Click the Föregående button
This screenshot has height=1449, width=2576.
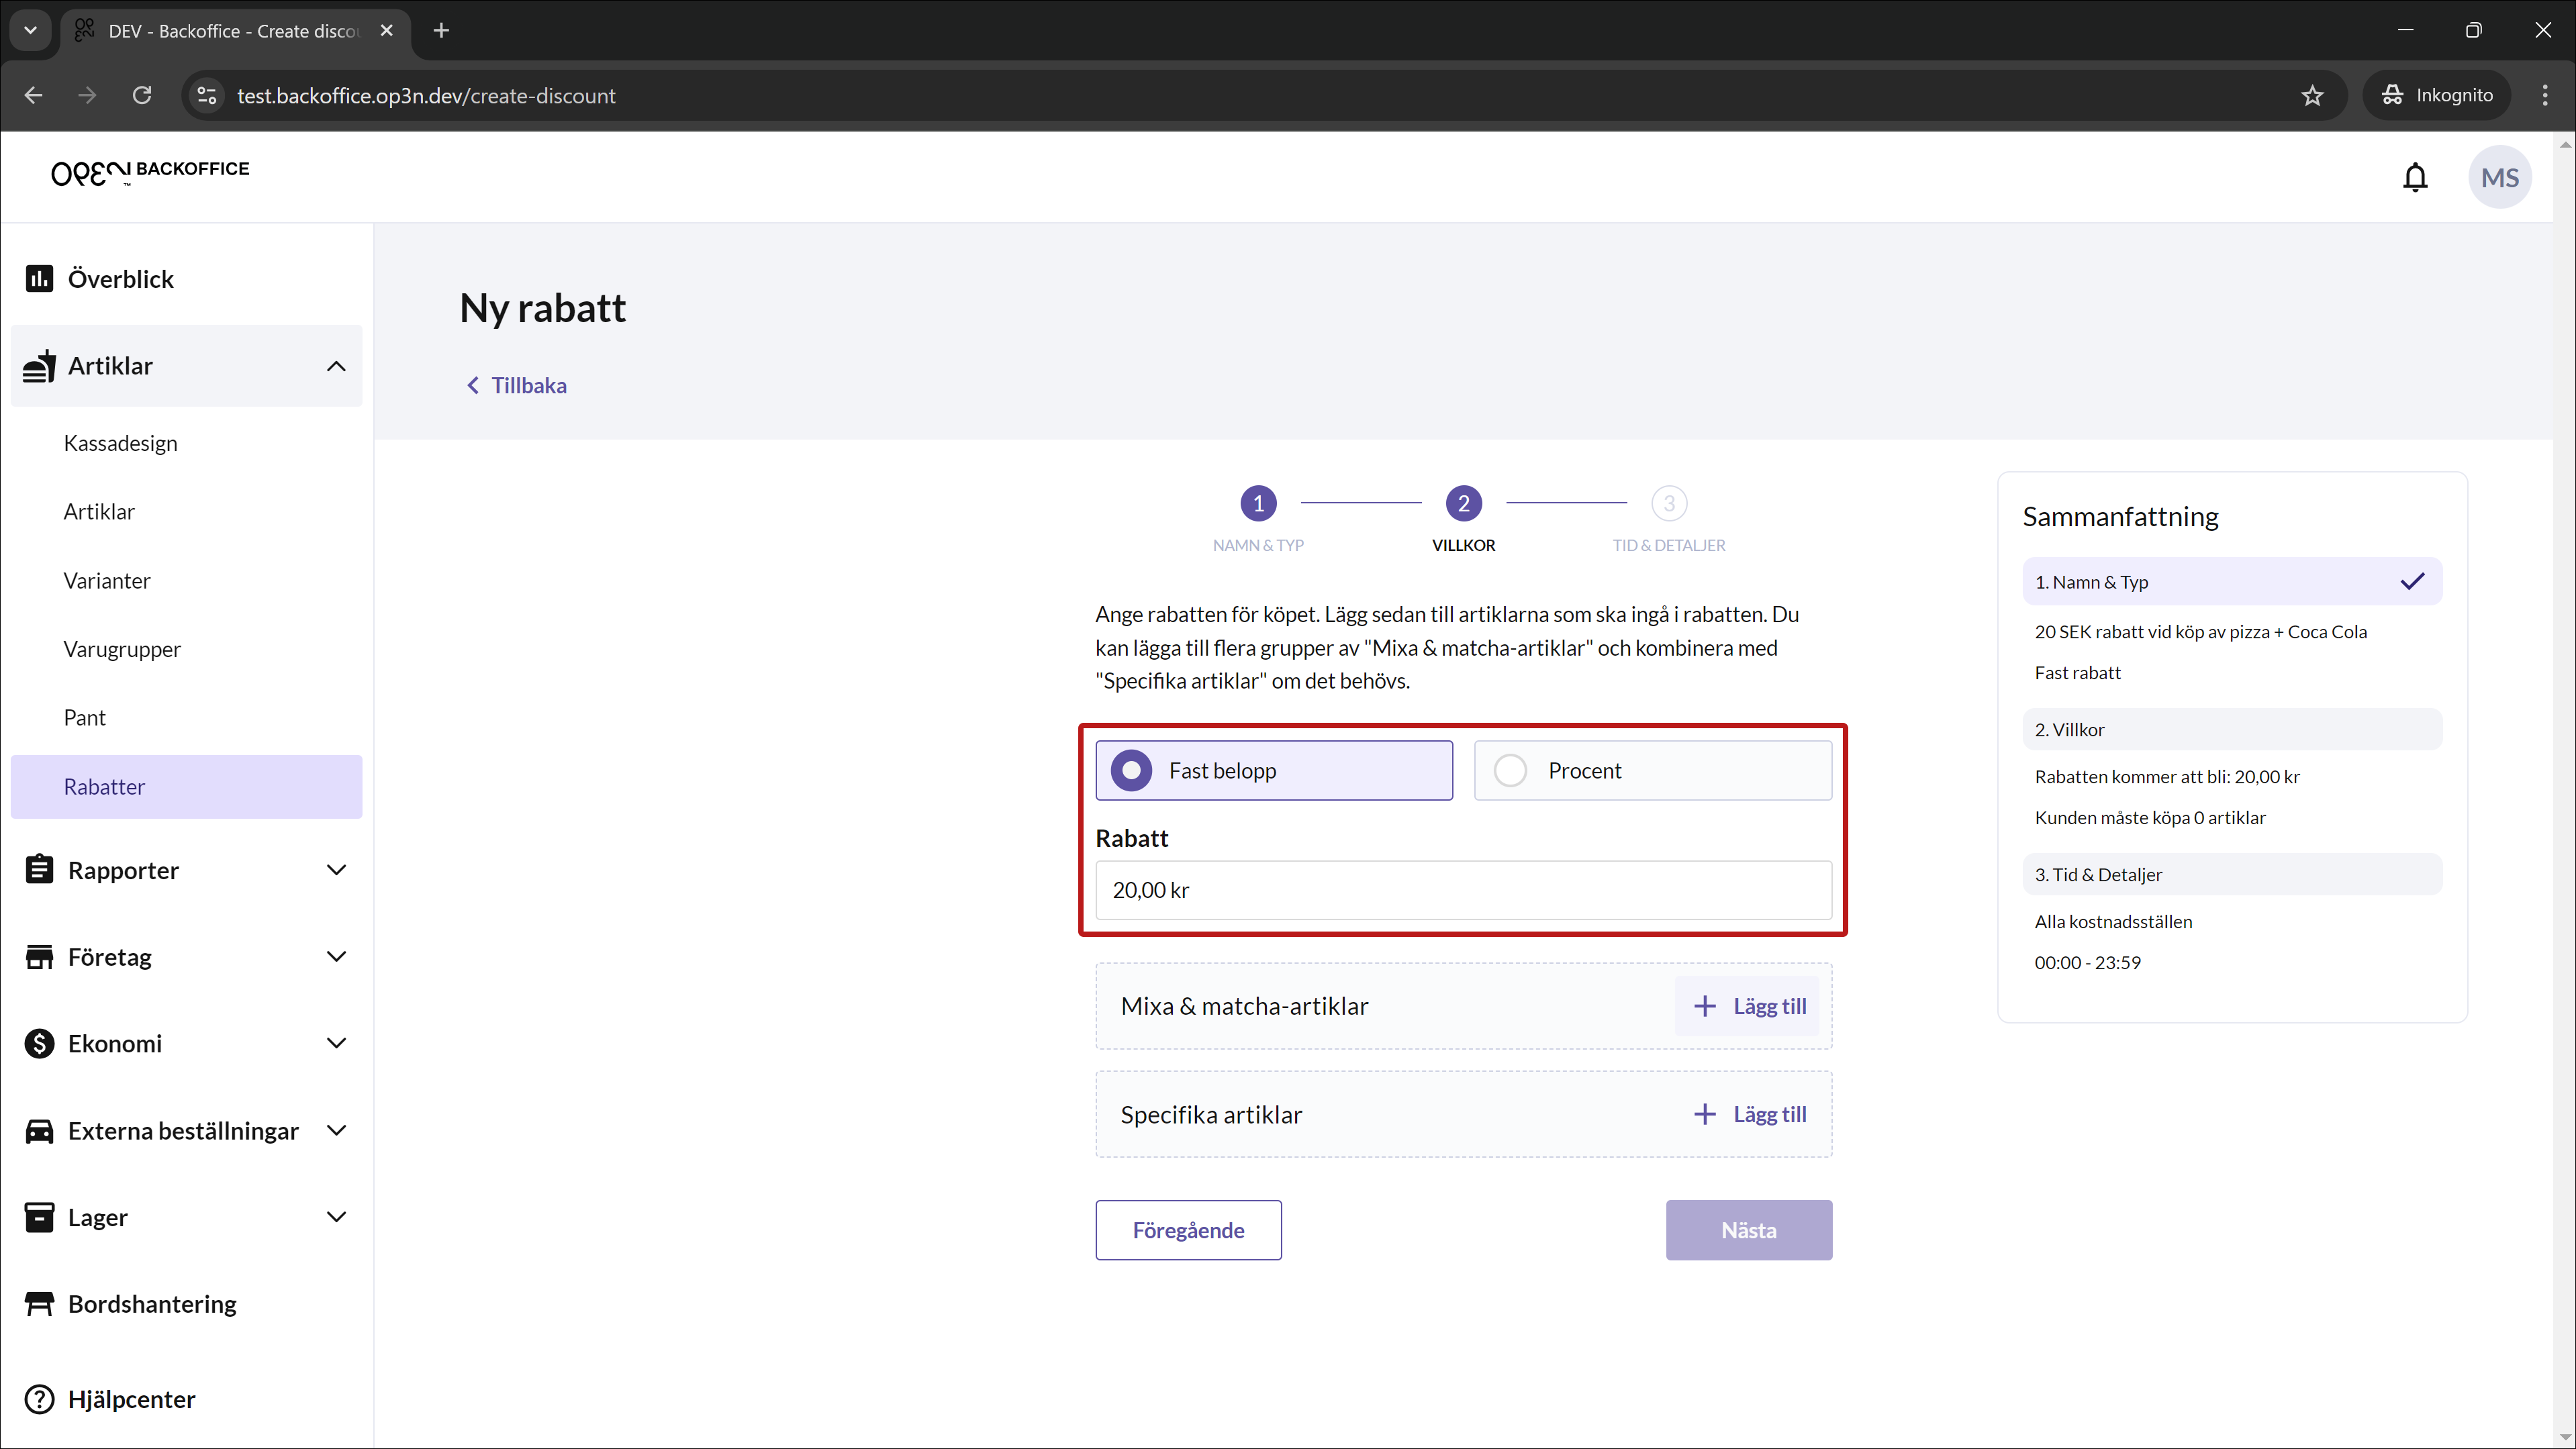click(x=1188, y=1230)
